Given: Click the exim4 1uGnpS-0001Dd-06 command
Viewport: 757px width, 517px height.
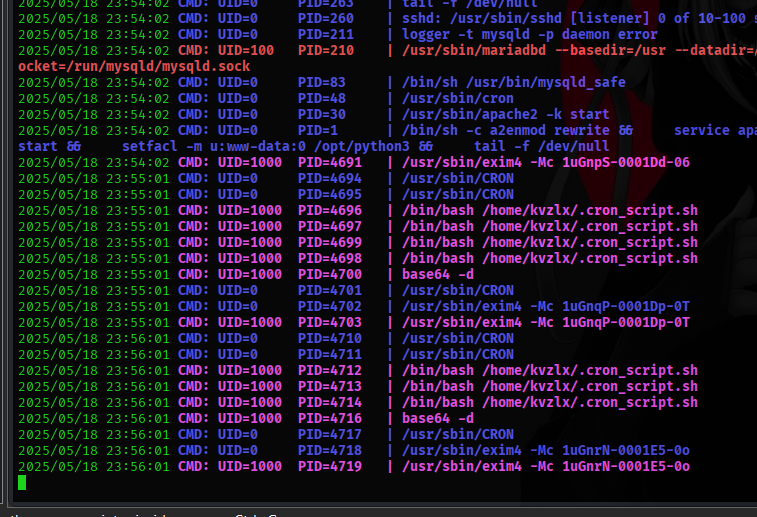Looking at the screenshot, I should [545, 162].
